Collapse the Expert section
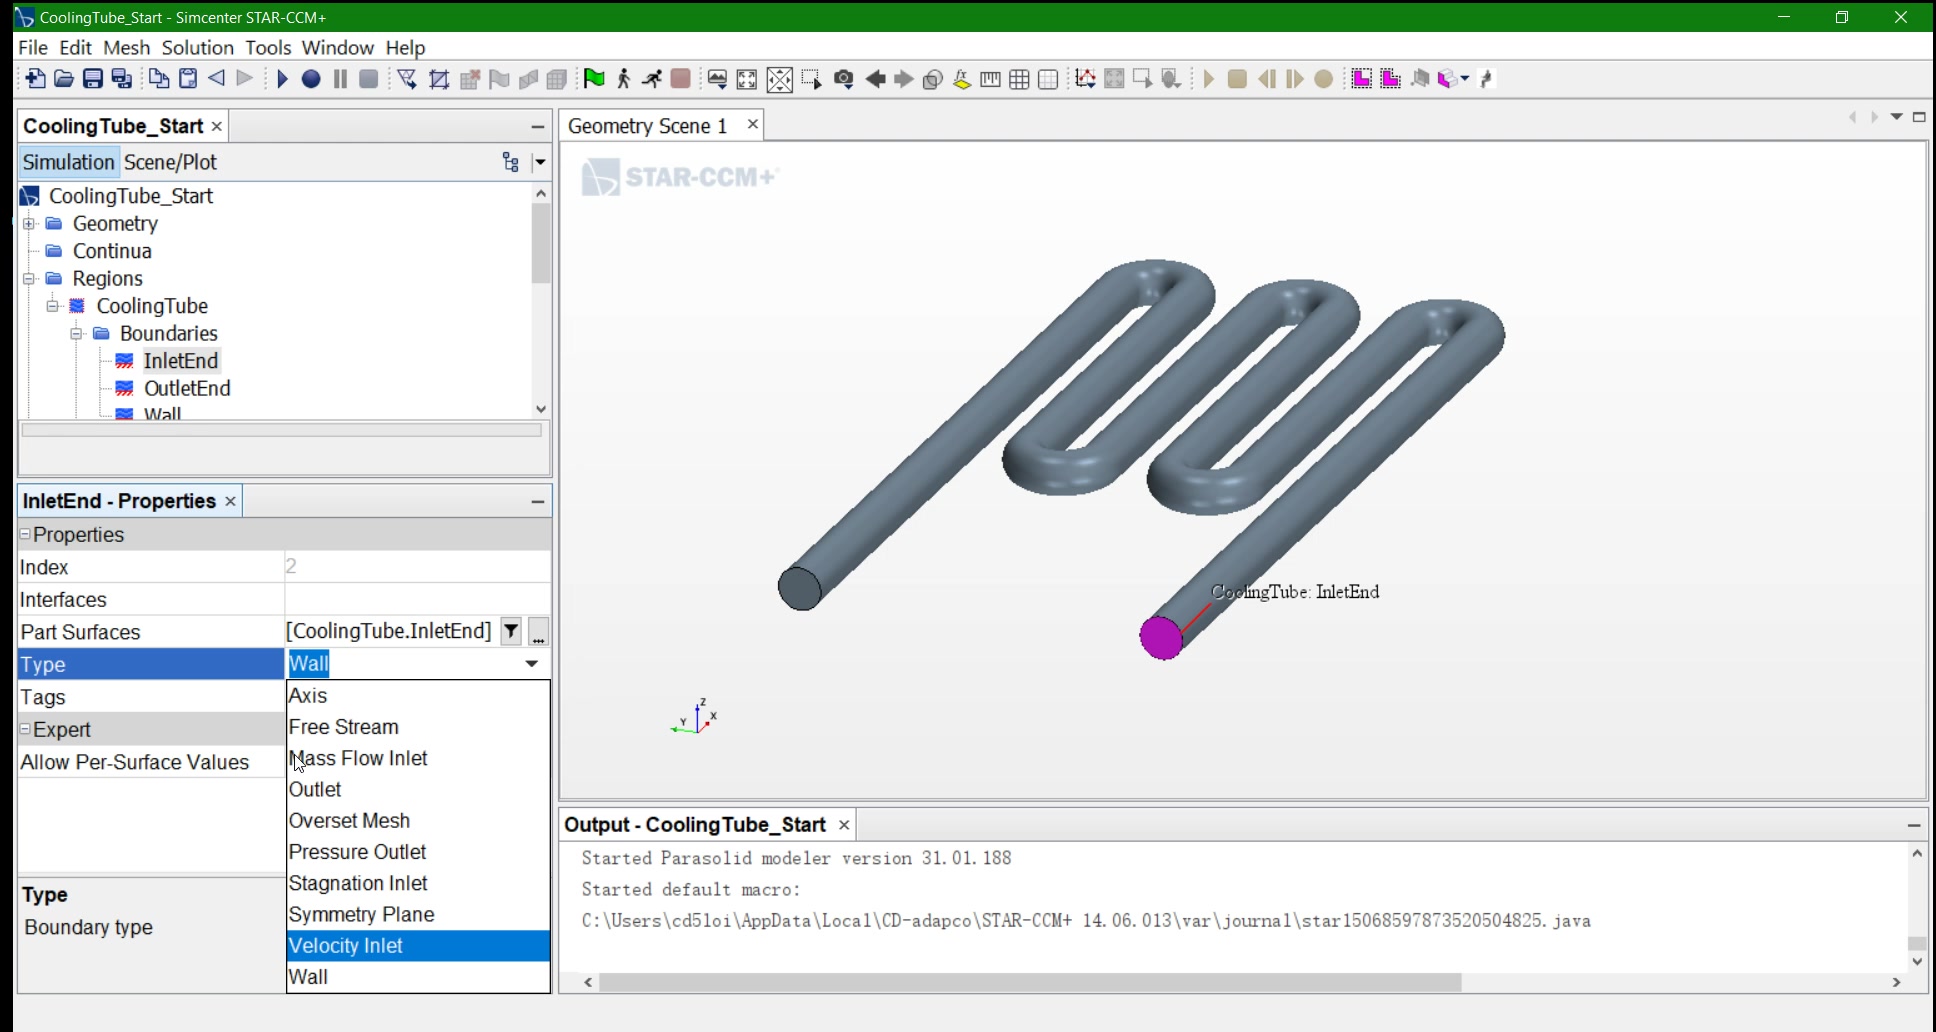Viewport: 1936px width, 1032px height. [x=25, y=729]
